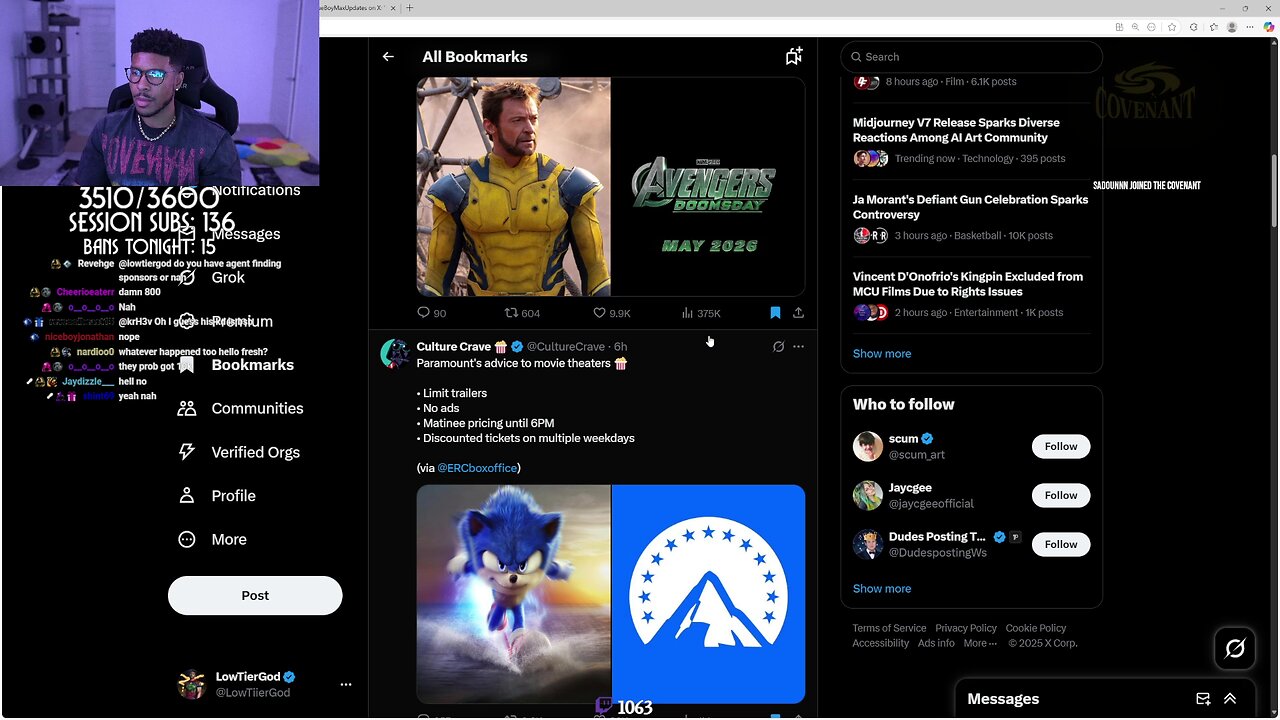This screenshot has width=1280, height=720.
Task: Show more trending stories
Action: 882,354
